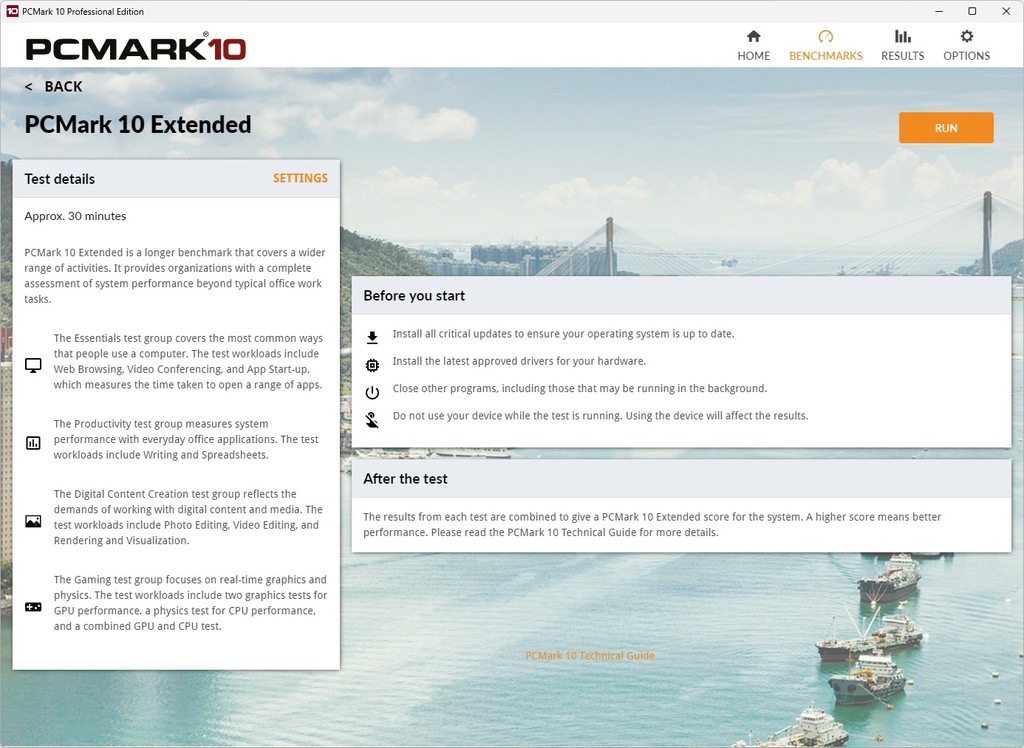The image size is (1024, 748).
Task: Click the download updates icon
Action: [x=372, y=337]
